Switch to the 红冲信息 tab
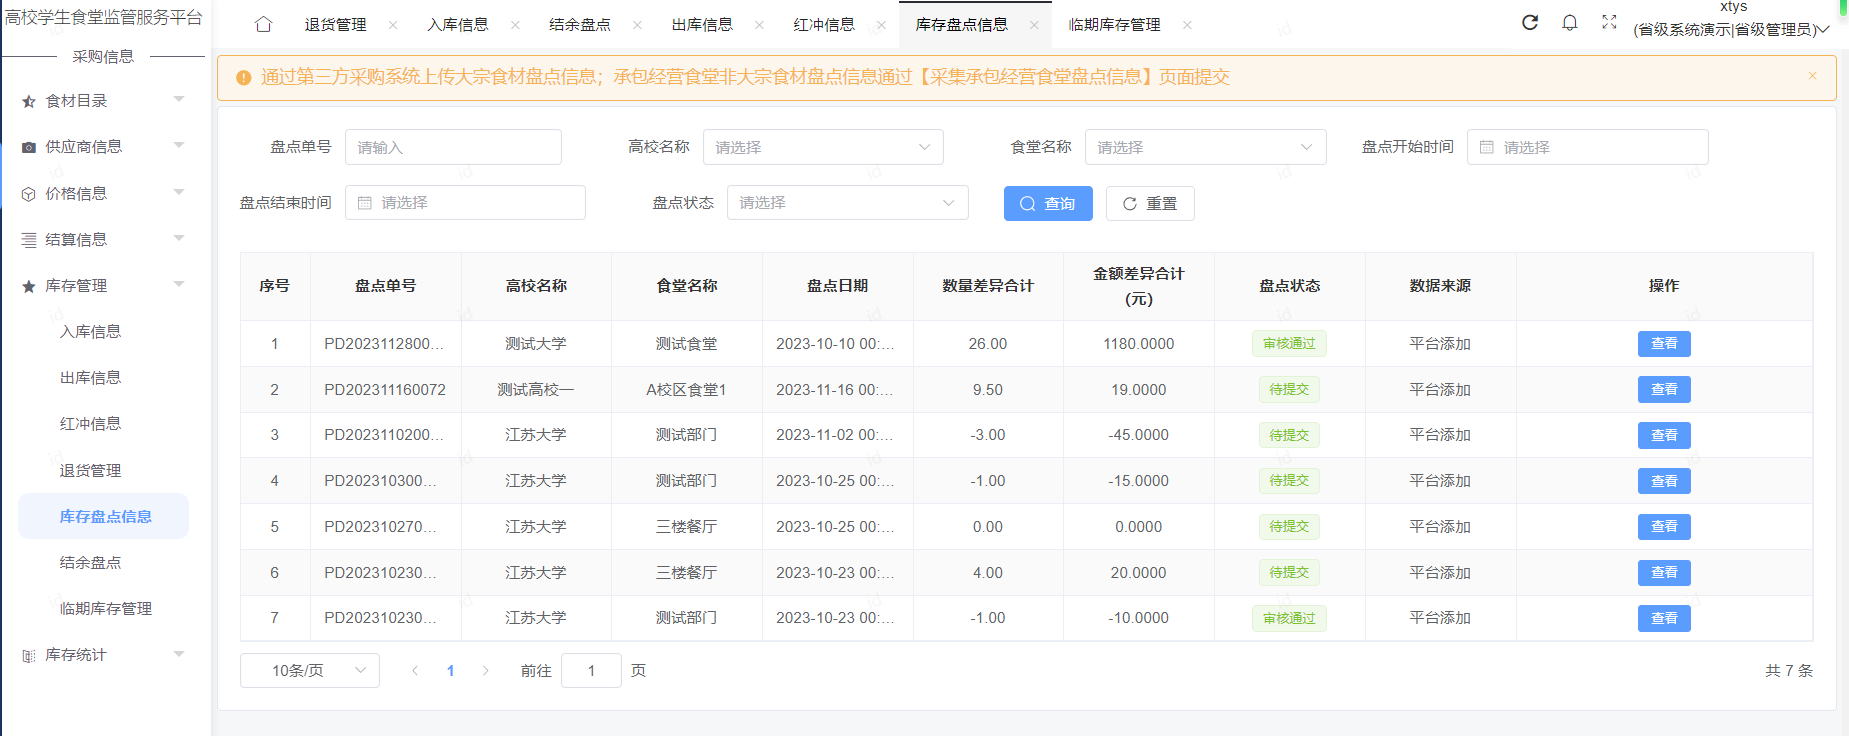The width and height of the screenshot is (1849, 736). 823,24
